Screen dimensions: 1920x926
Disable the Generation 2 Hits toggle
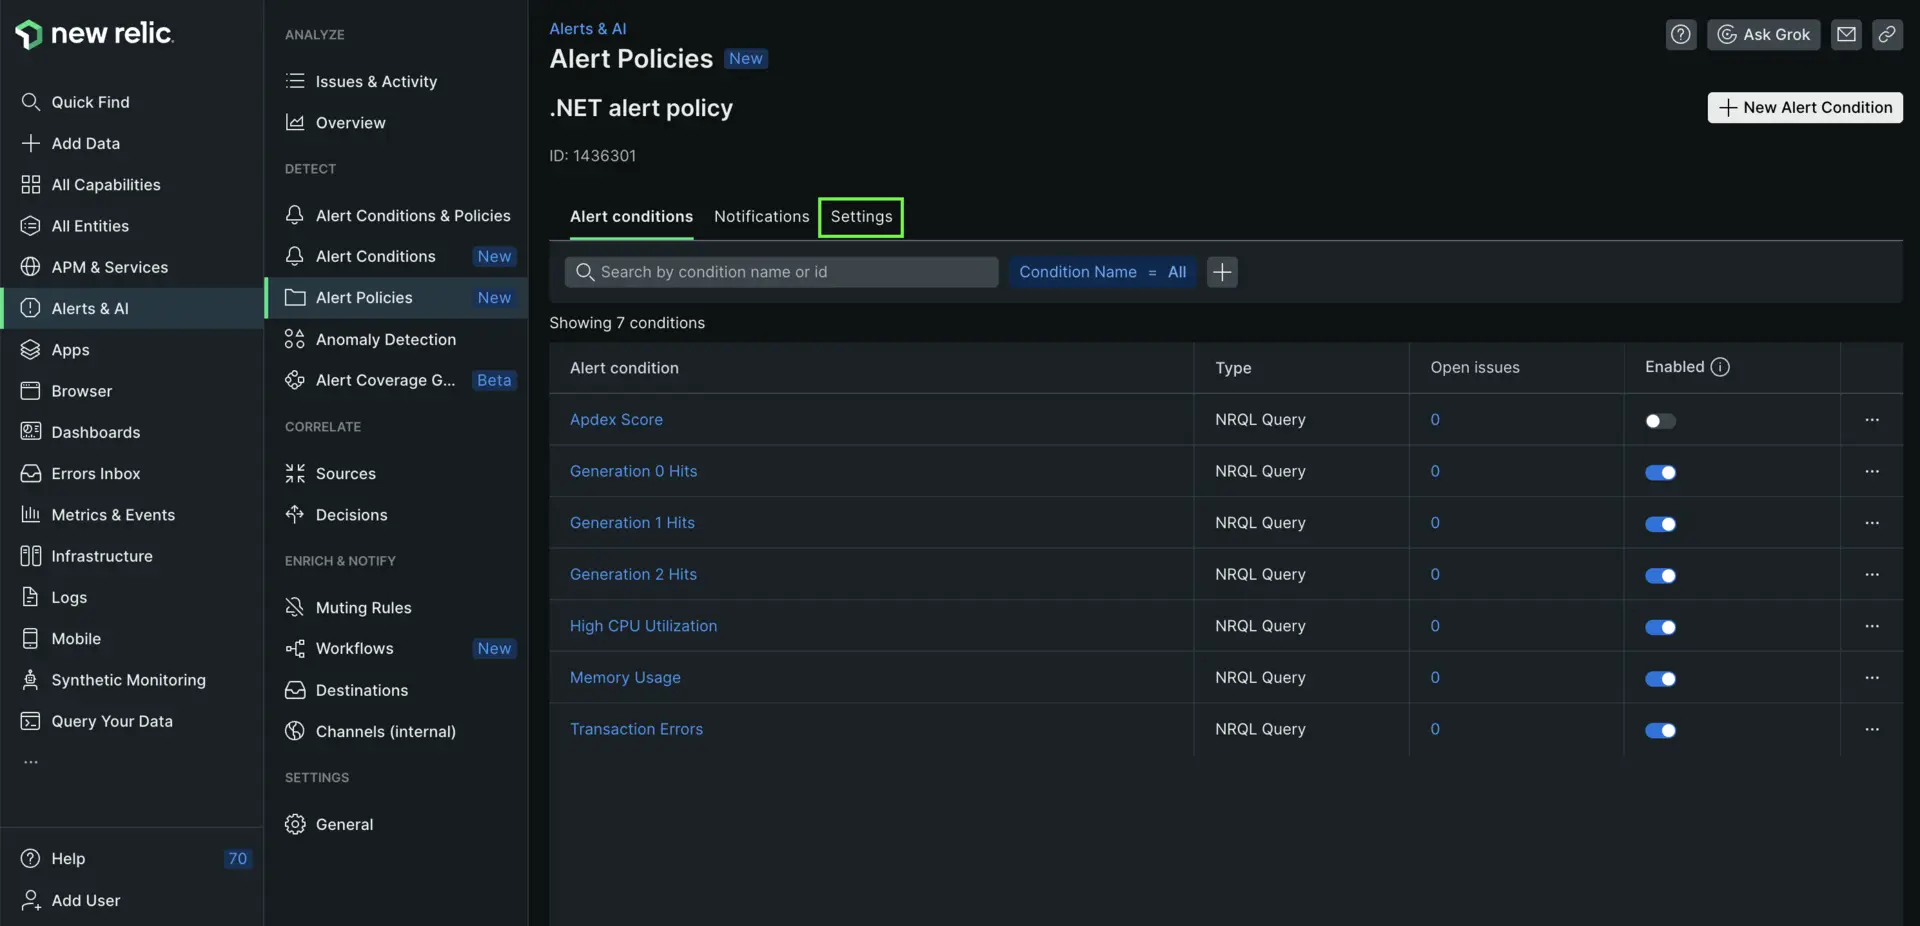coord(1660,576)
